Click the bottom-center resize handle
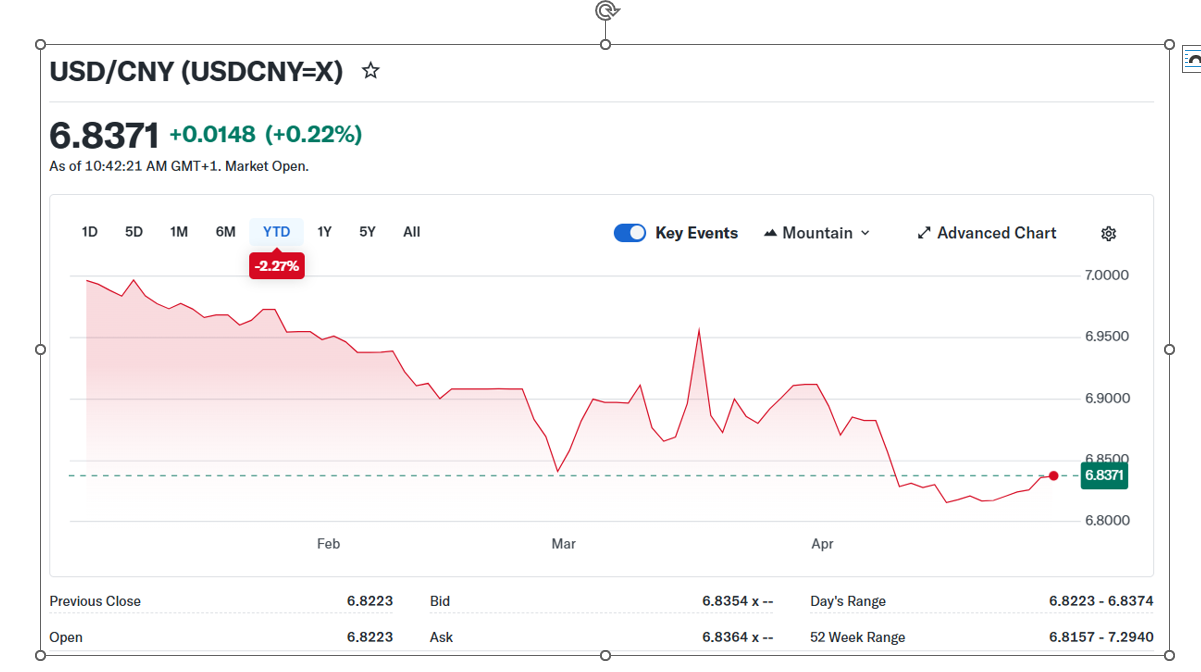Viewport: 1201px width, 672px height. pos(605,655)
